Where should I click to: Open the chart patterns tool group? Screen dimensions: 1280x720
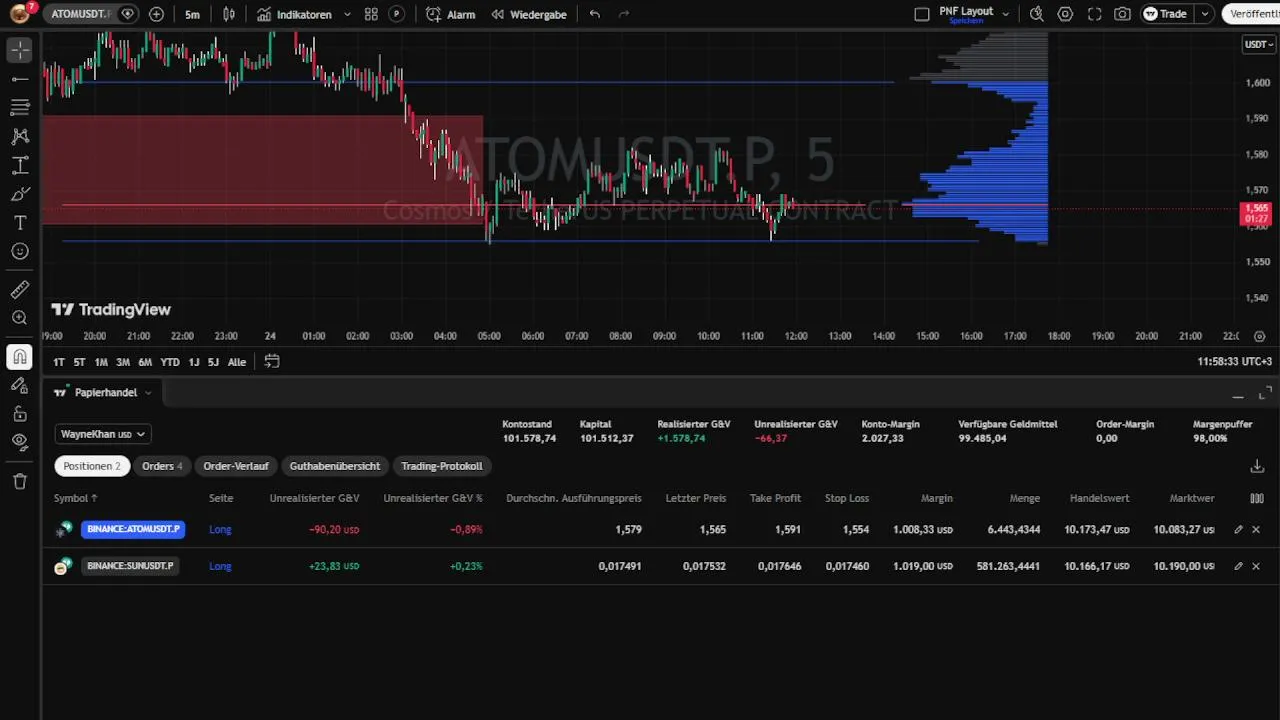pyautogui.click(x=20, y=136)
